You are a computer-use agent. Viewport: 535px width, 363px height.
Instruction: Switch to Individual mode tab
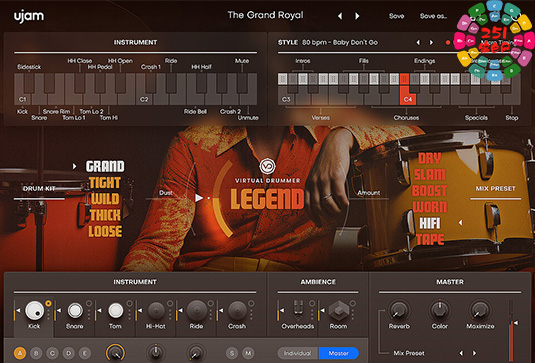298,353
